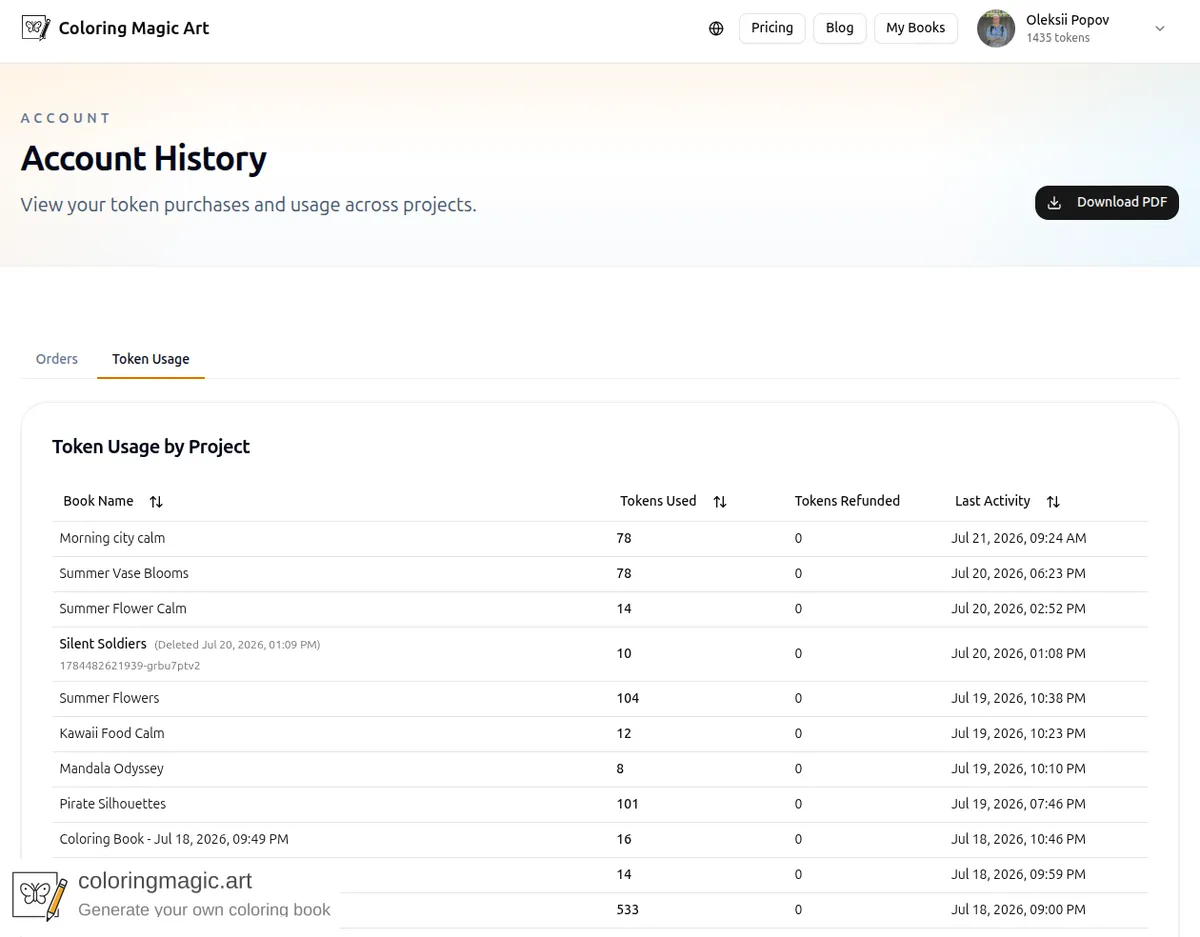Viewport: 1200px width, 937px height.
Task: Click the 1435 tokens balance text
Action: [1058, 38]
